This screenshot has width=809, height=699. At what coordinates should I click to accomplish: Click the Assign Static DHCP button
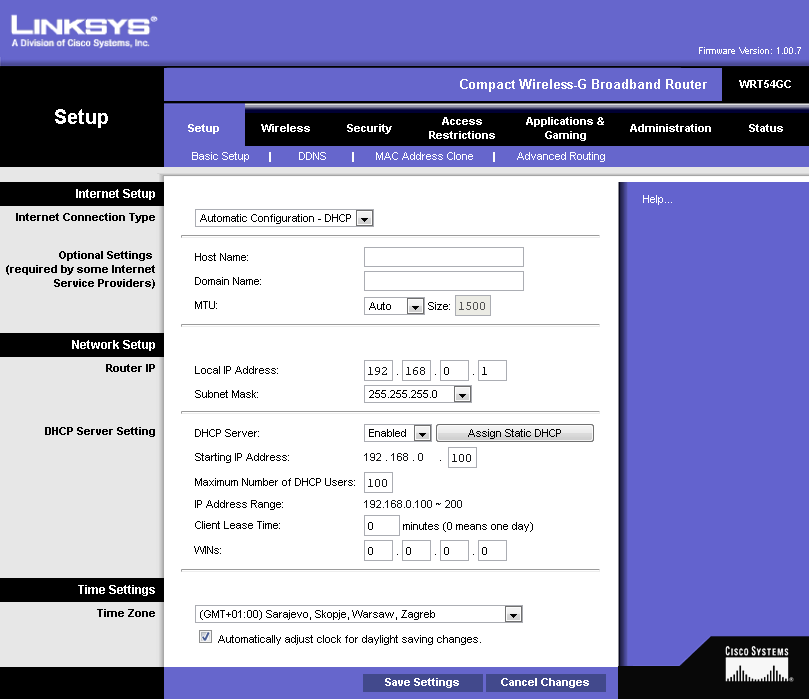tap(514, 432)
